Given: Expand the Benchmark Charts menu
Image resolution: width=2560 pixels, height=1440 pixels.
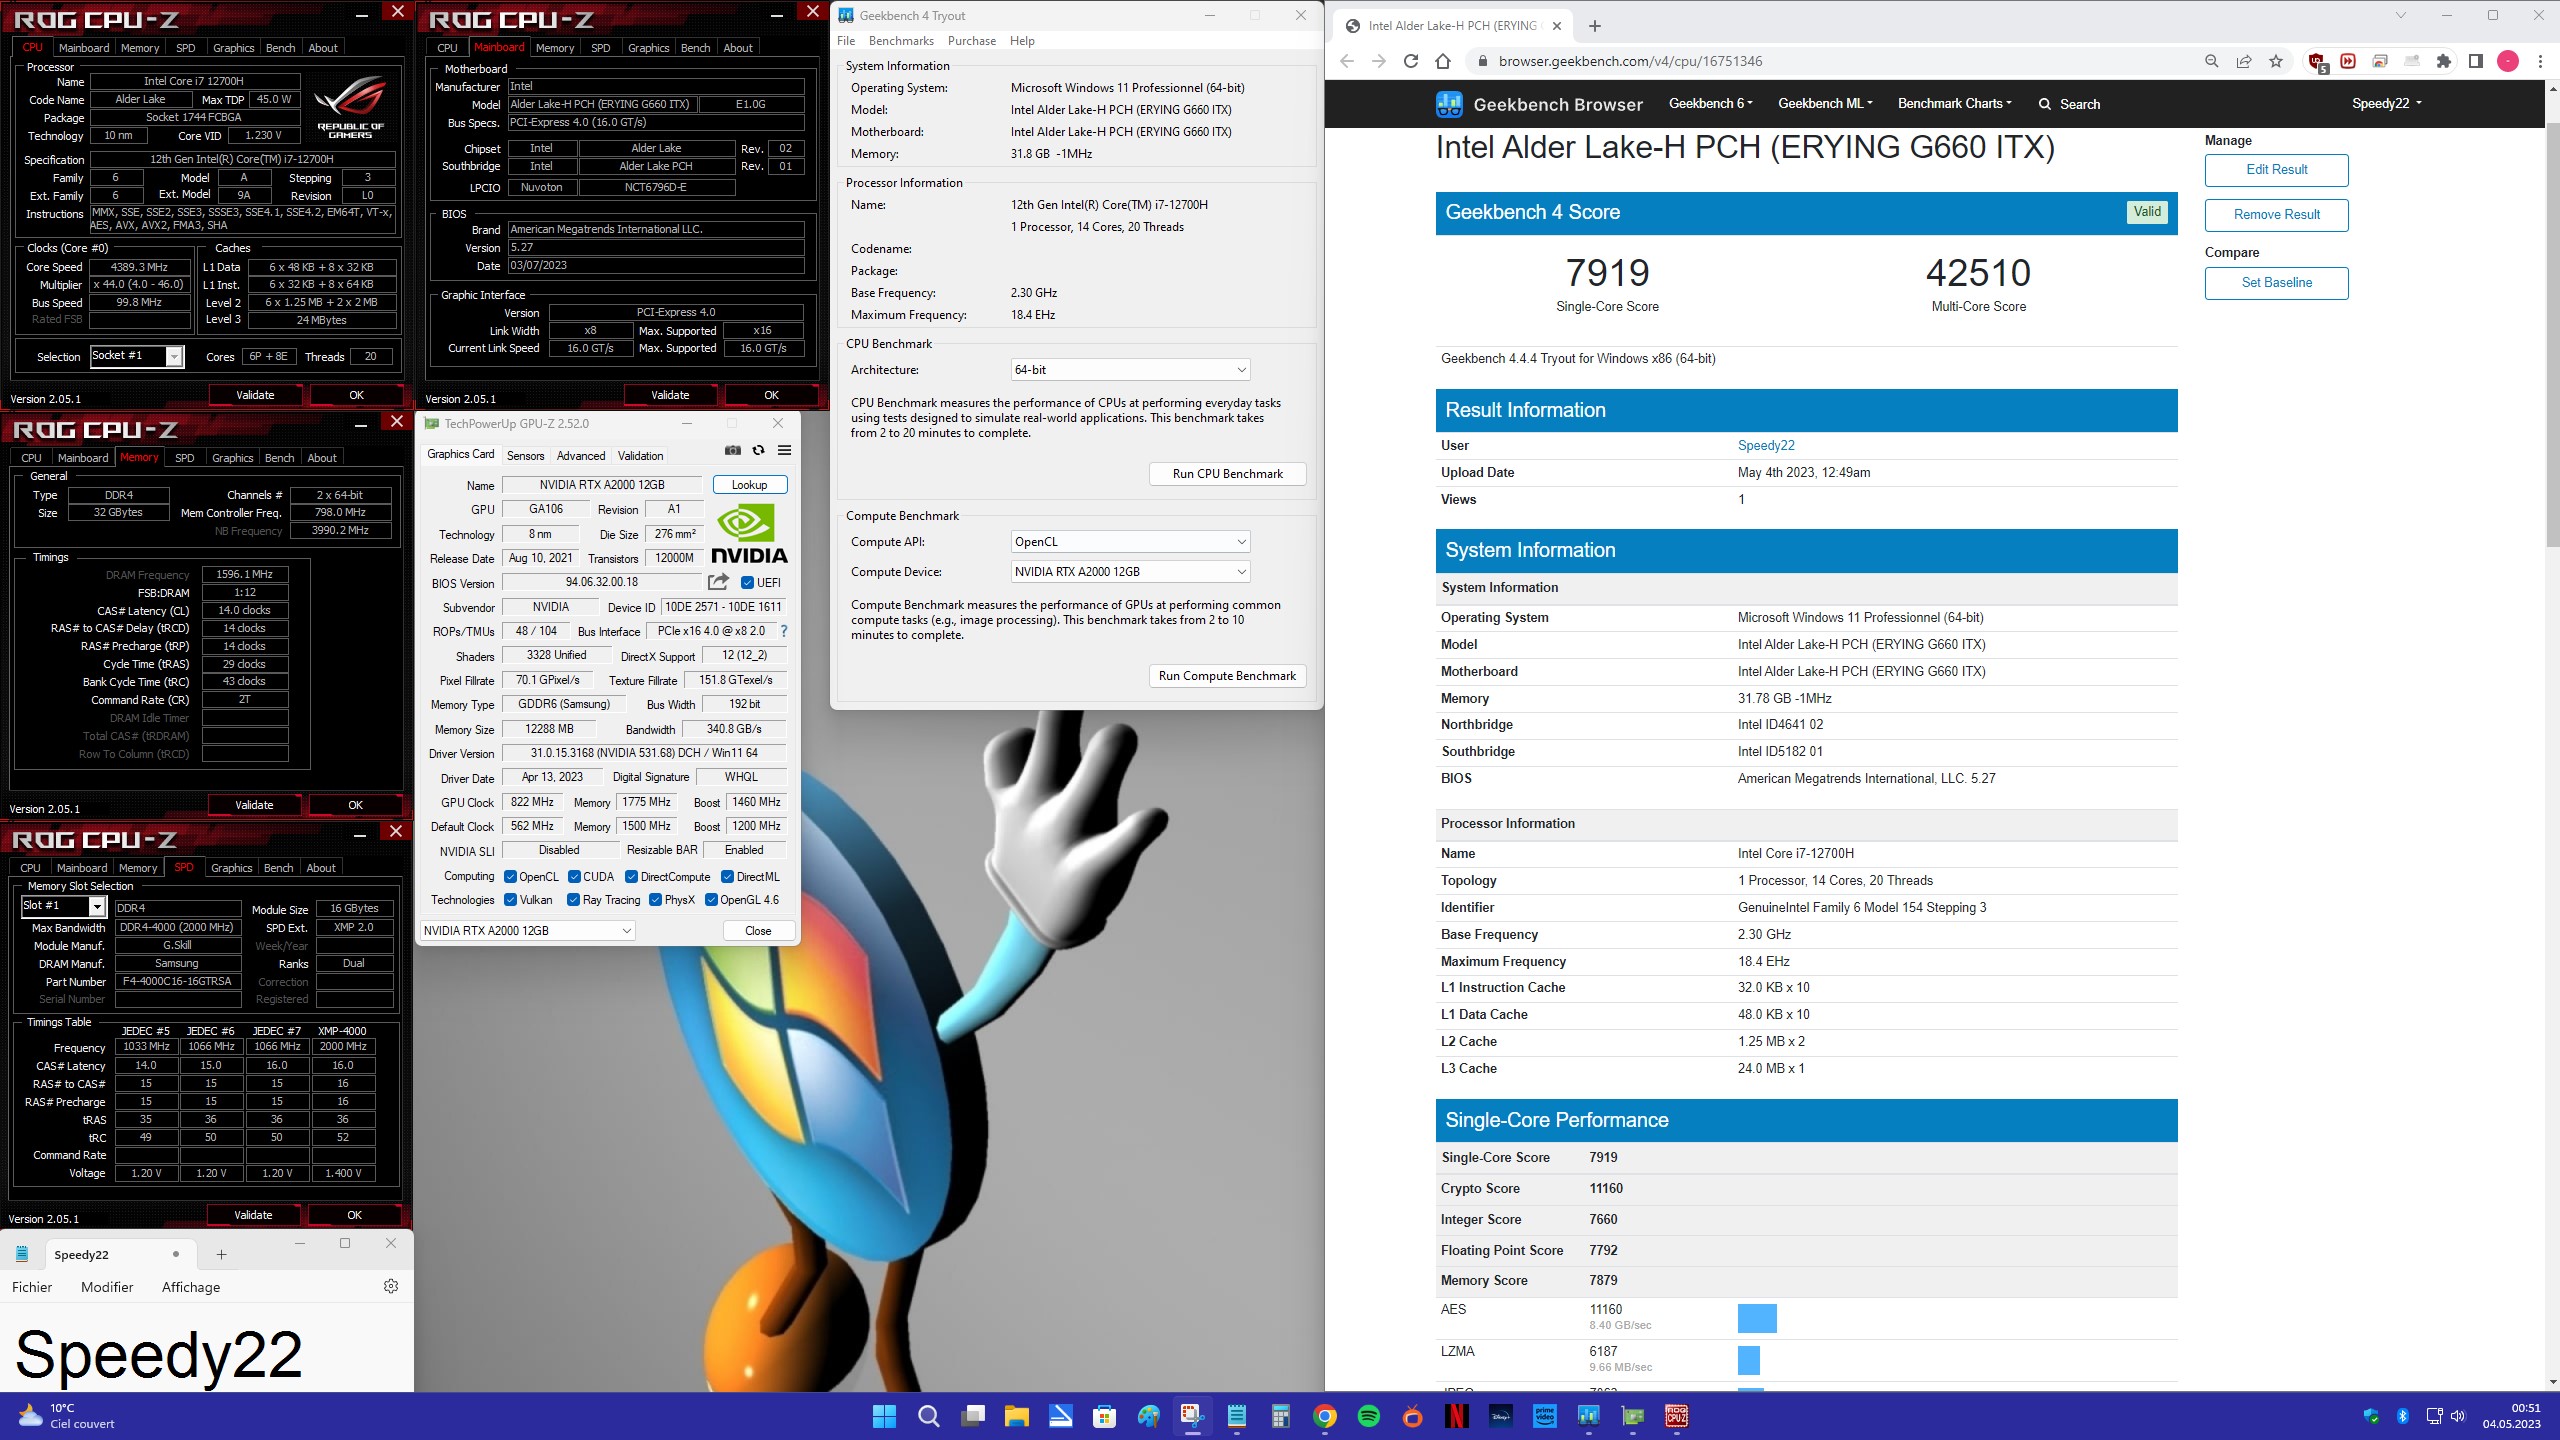Looking at the screenshot, I should pos(1954,103).
